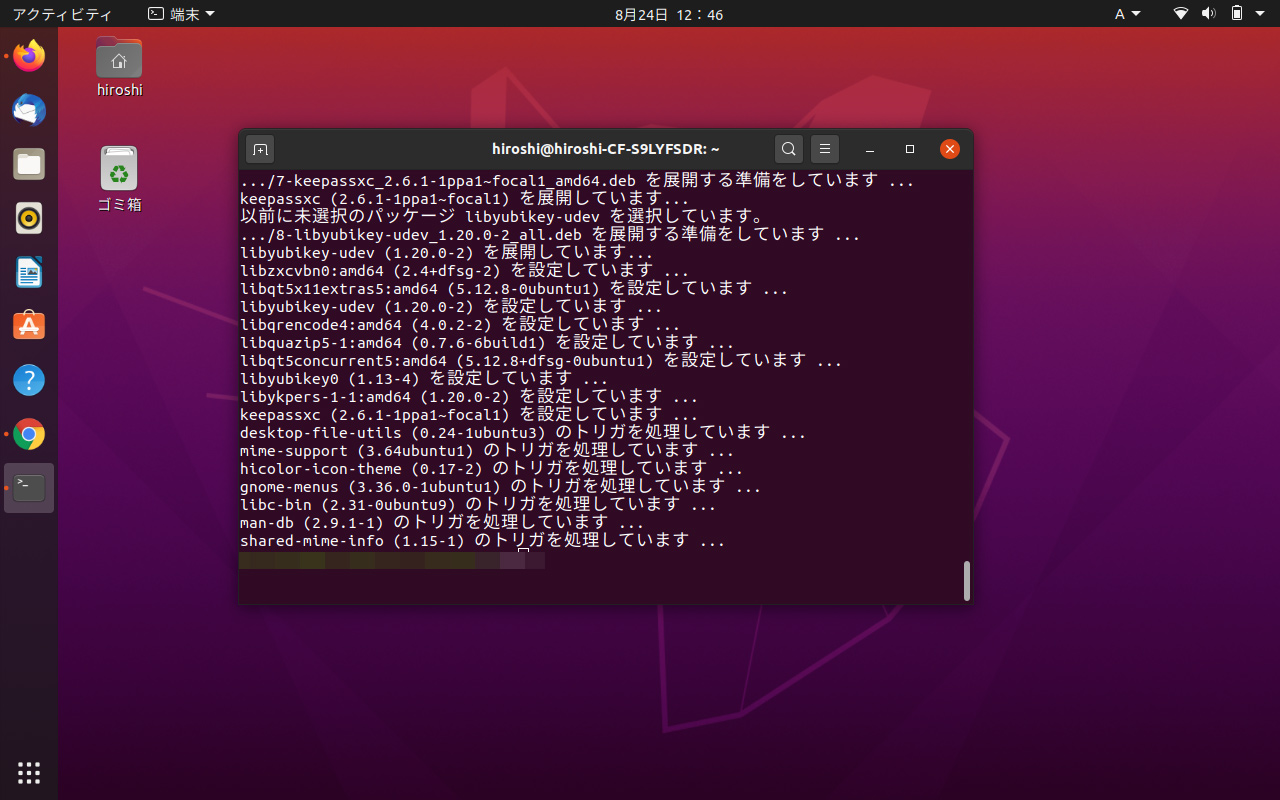Select the Terminal icon in dock

[29, 488]
